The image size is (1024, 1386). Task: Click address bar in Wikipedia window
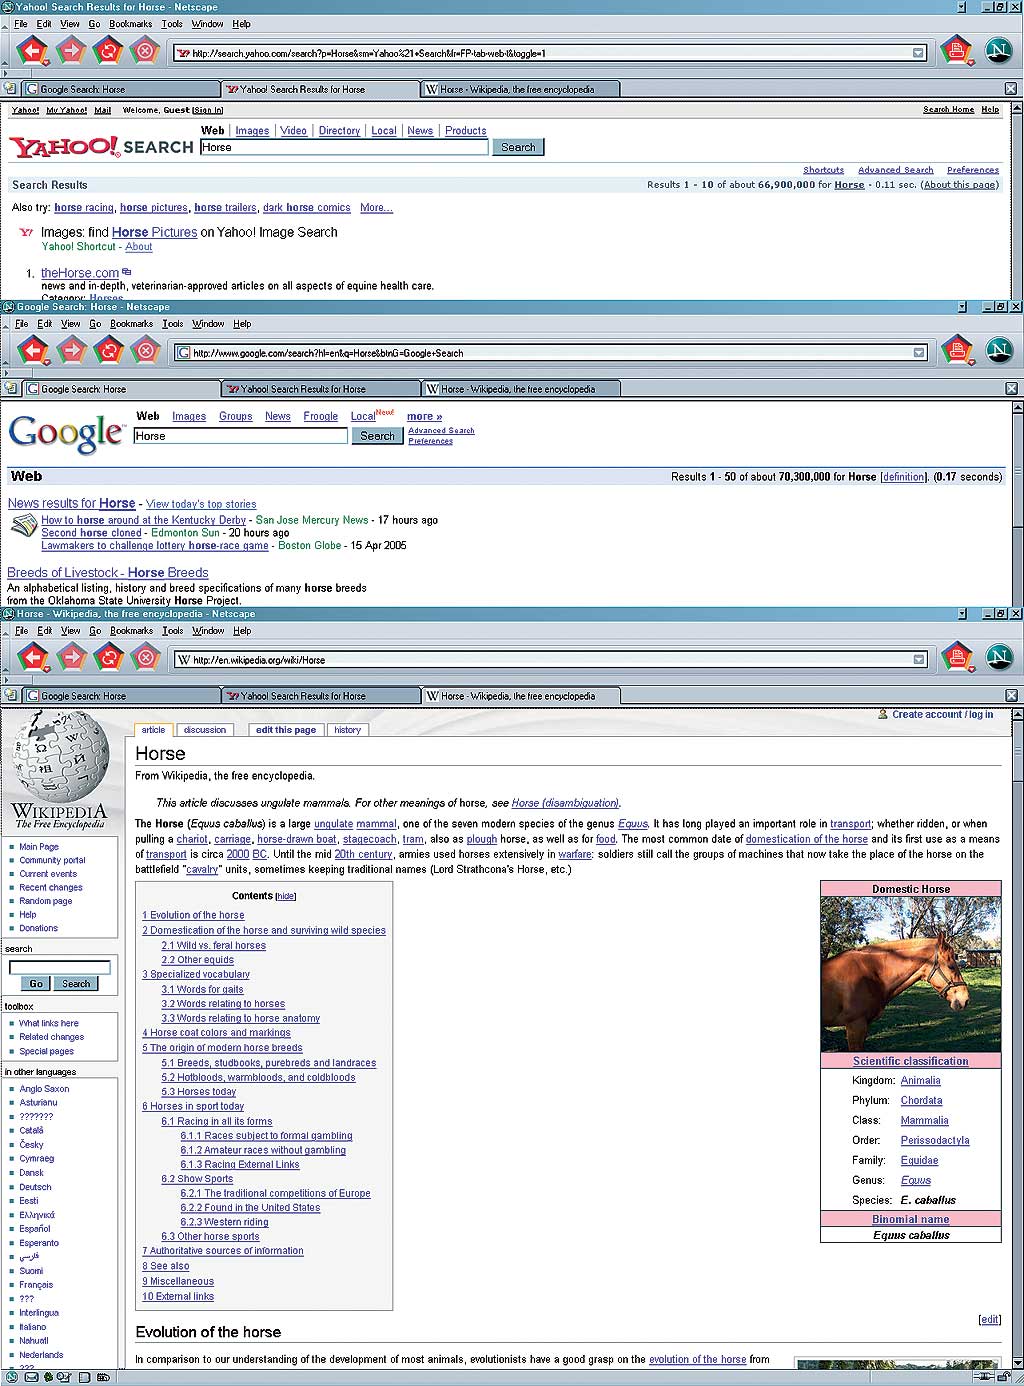[550, 660]
